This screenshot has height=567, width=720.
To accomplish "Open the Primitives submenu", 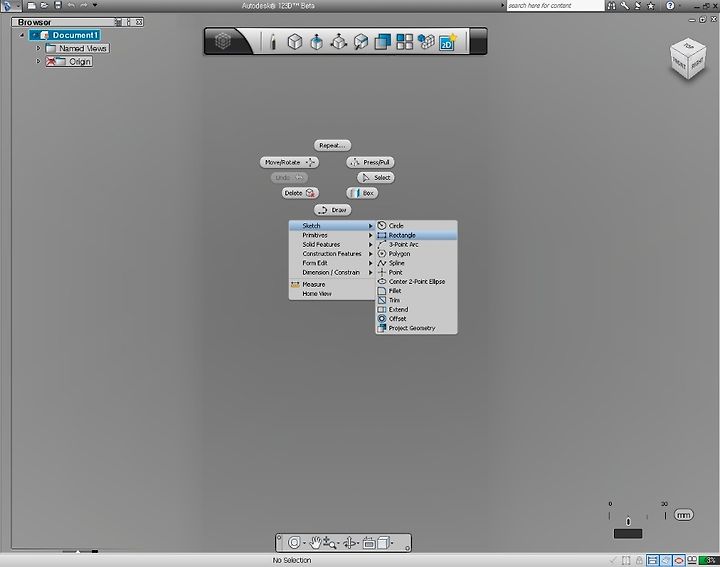I will pos(332,235).
